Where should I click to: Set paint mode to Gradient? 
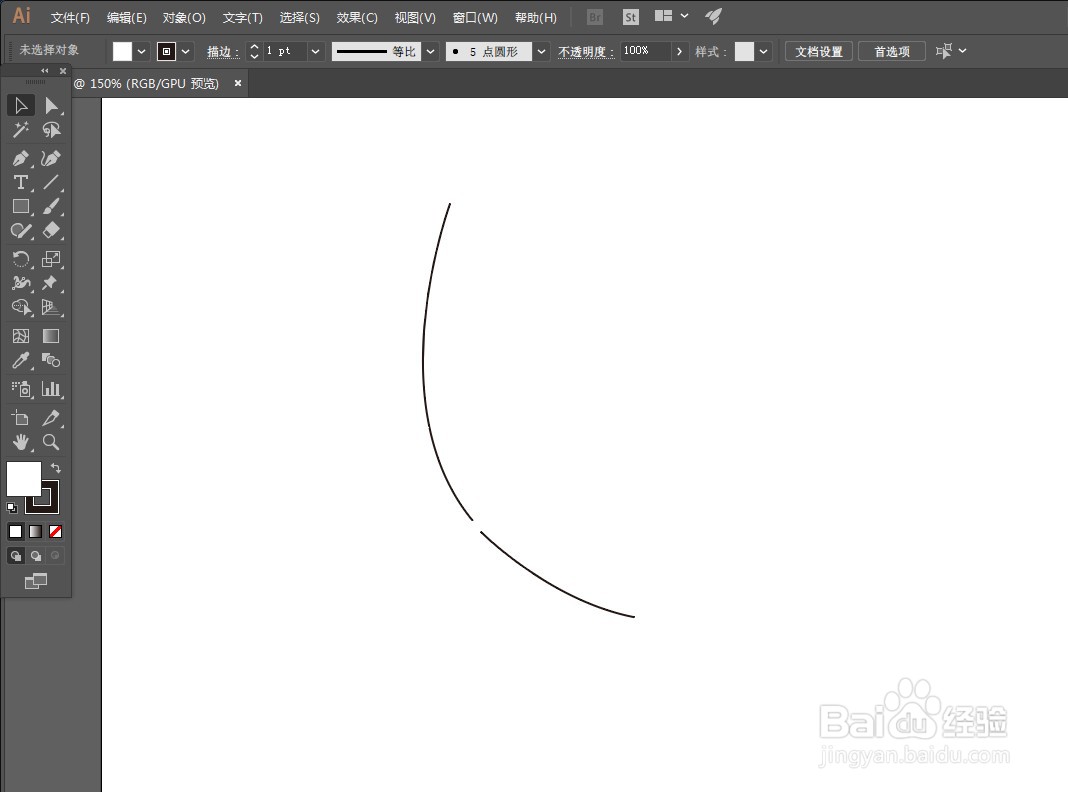pos(35,531)
